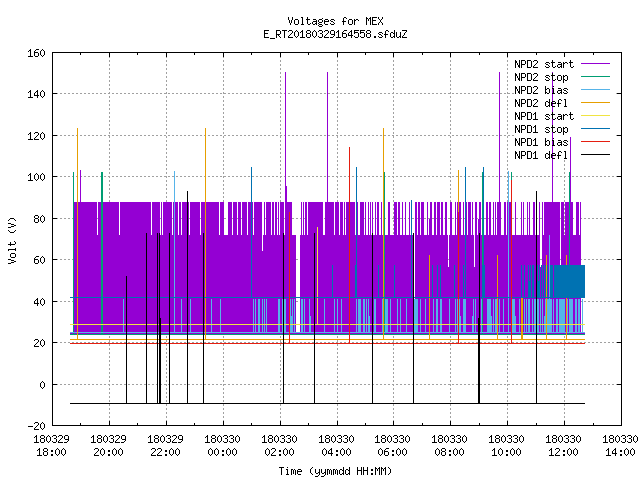Click the NPD1 bias legend label

click(541, 142)
